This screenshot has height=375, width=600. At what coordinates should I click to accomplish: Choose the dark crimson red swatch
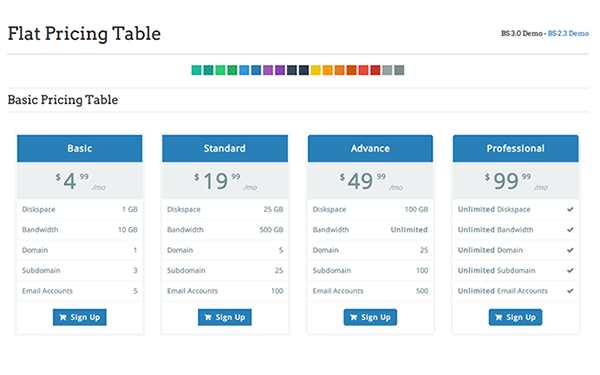point(375,70)
